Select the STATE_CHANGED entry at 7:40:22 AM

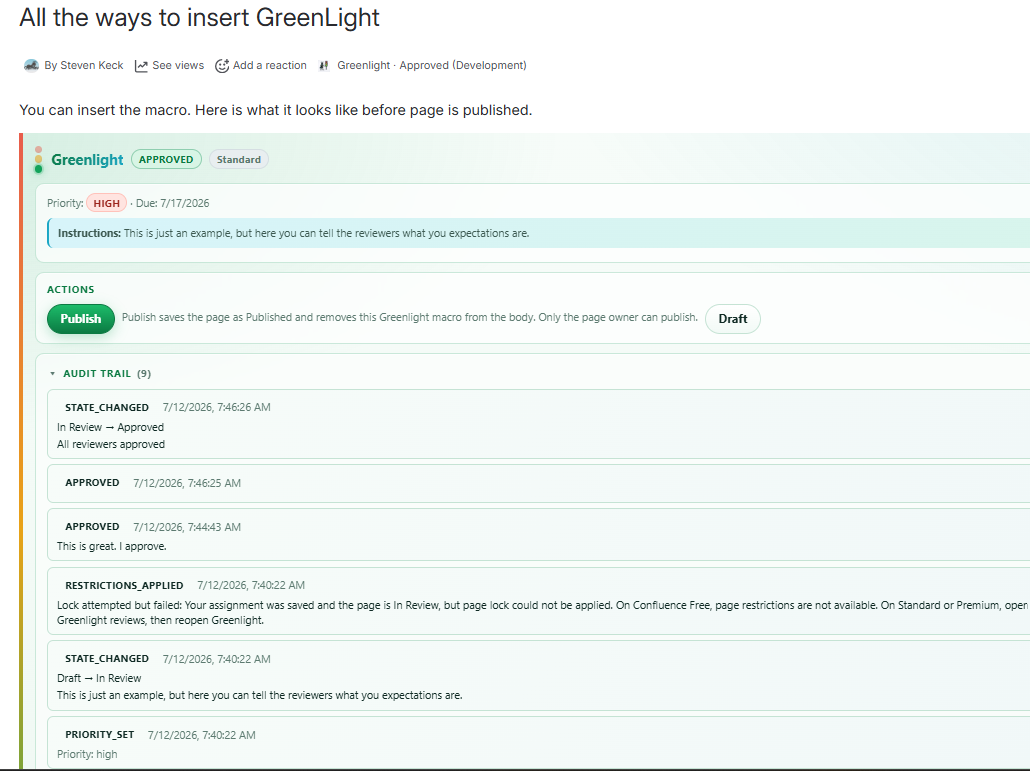coord(539,676)
